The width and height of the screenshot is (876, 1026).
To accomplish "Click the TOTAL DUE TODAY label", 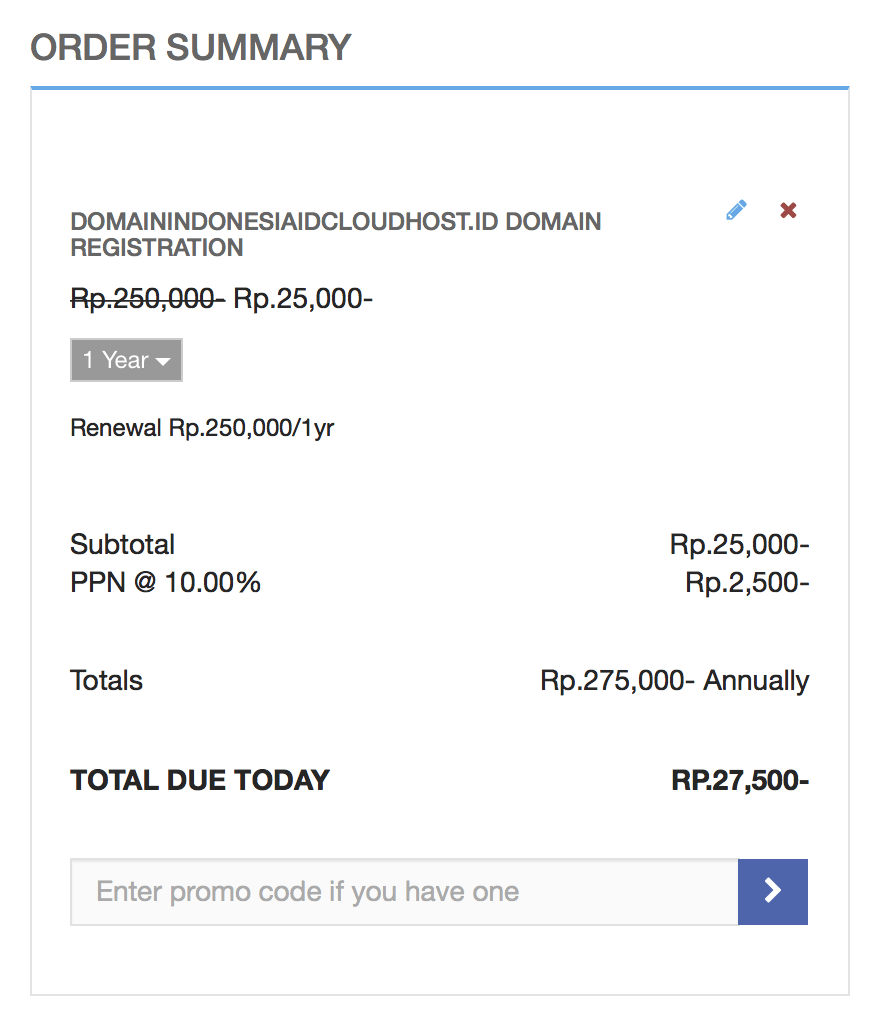I will (x=200, y=781).
